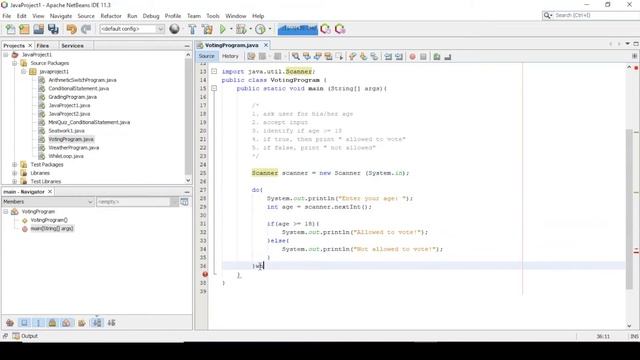Click the Comment editor toolbar icon
The height and width of the screenshot is (360, 640).
(x=437, y=57)
